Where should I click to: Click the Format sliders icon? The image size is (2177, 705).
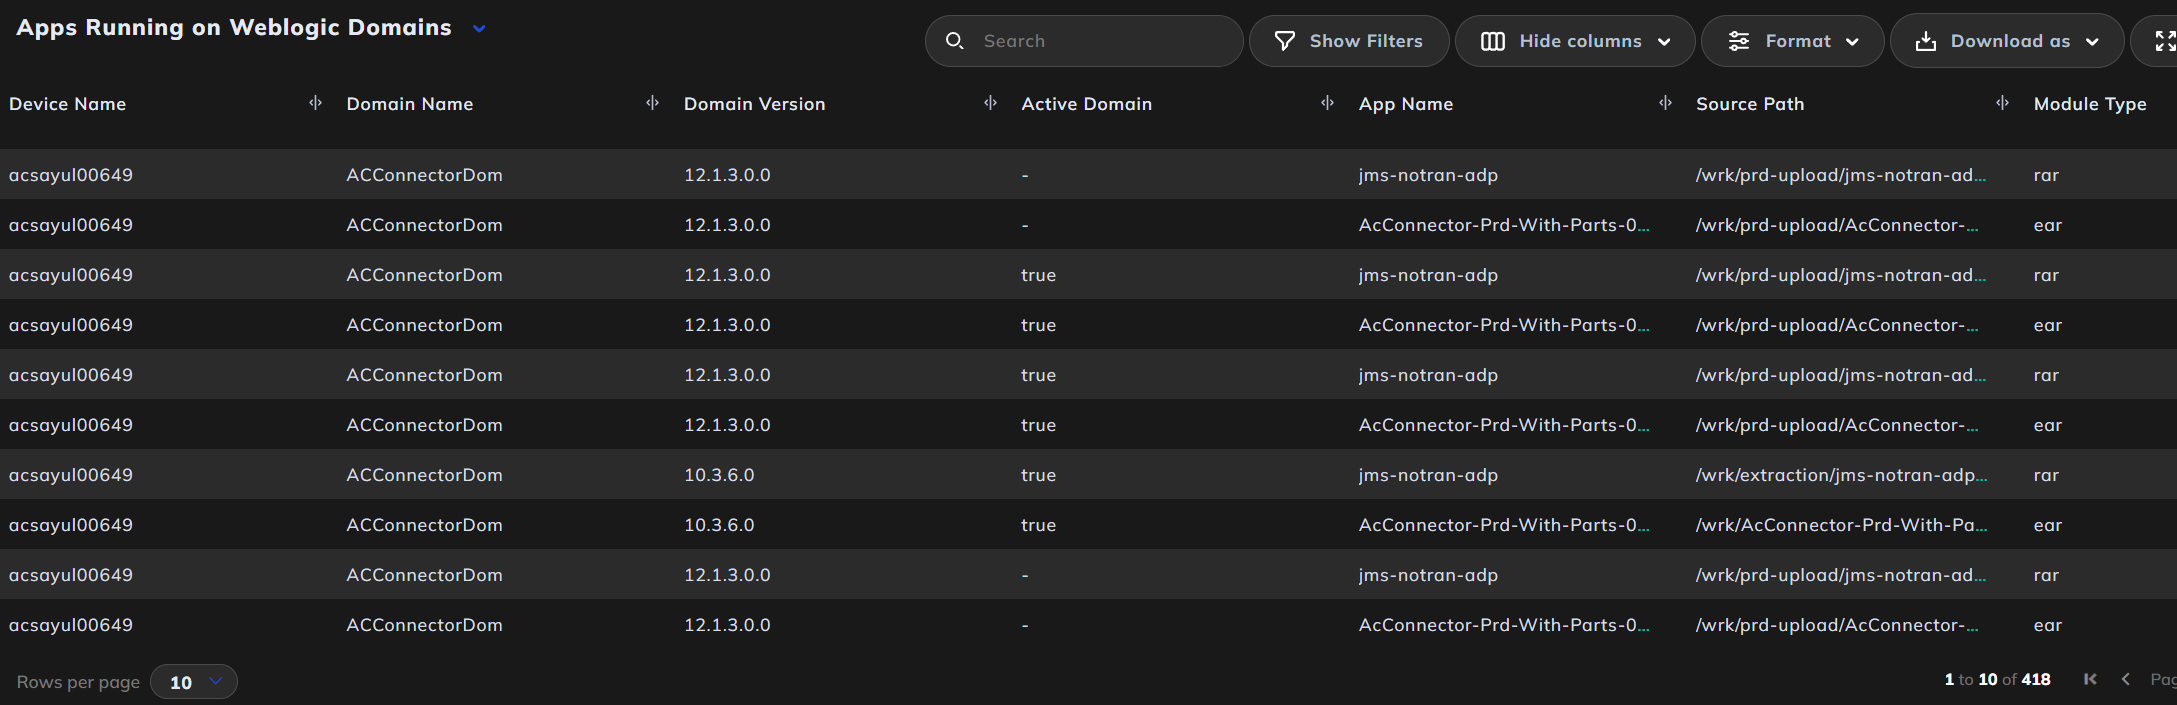(1739, 41)
